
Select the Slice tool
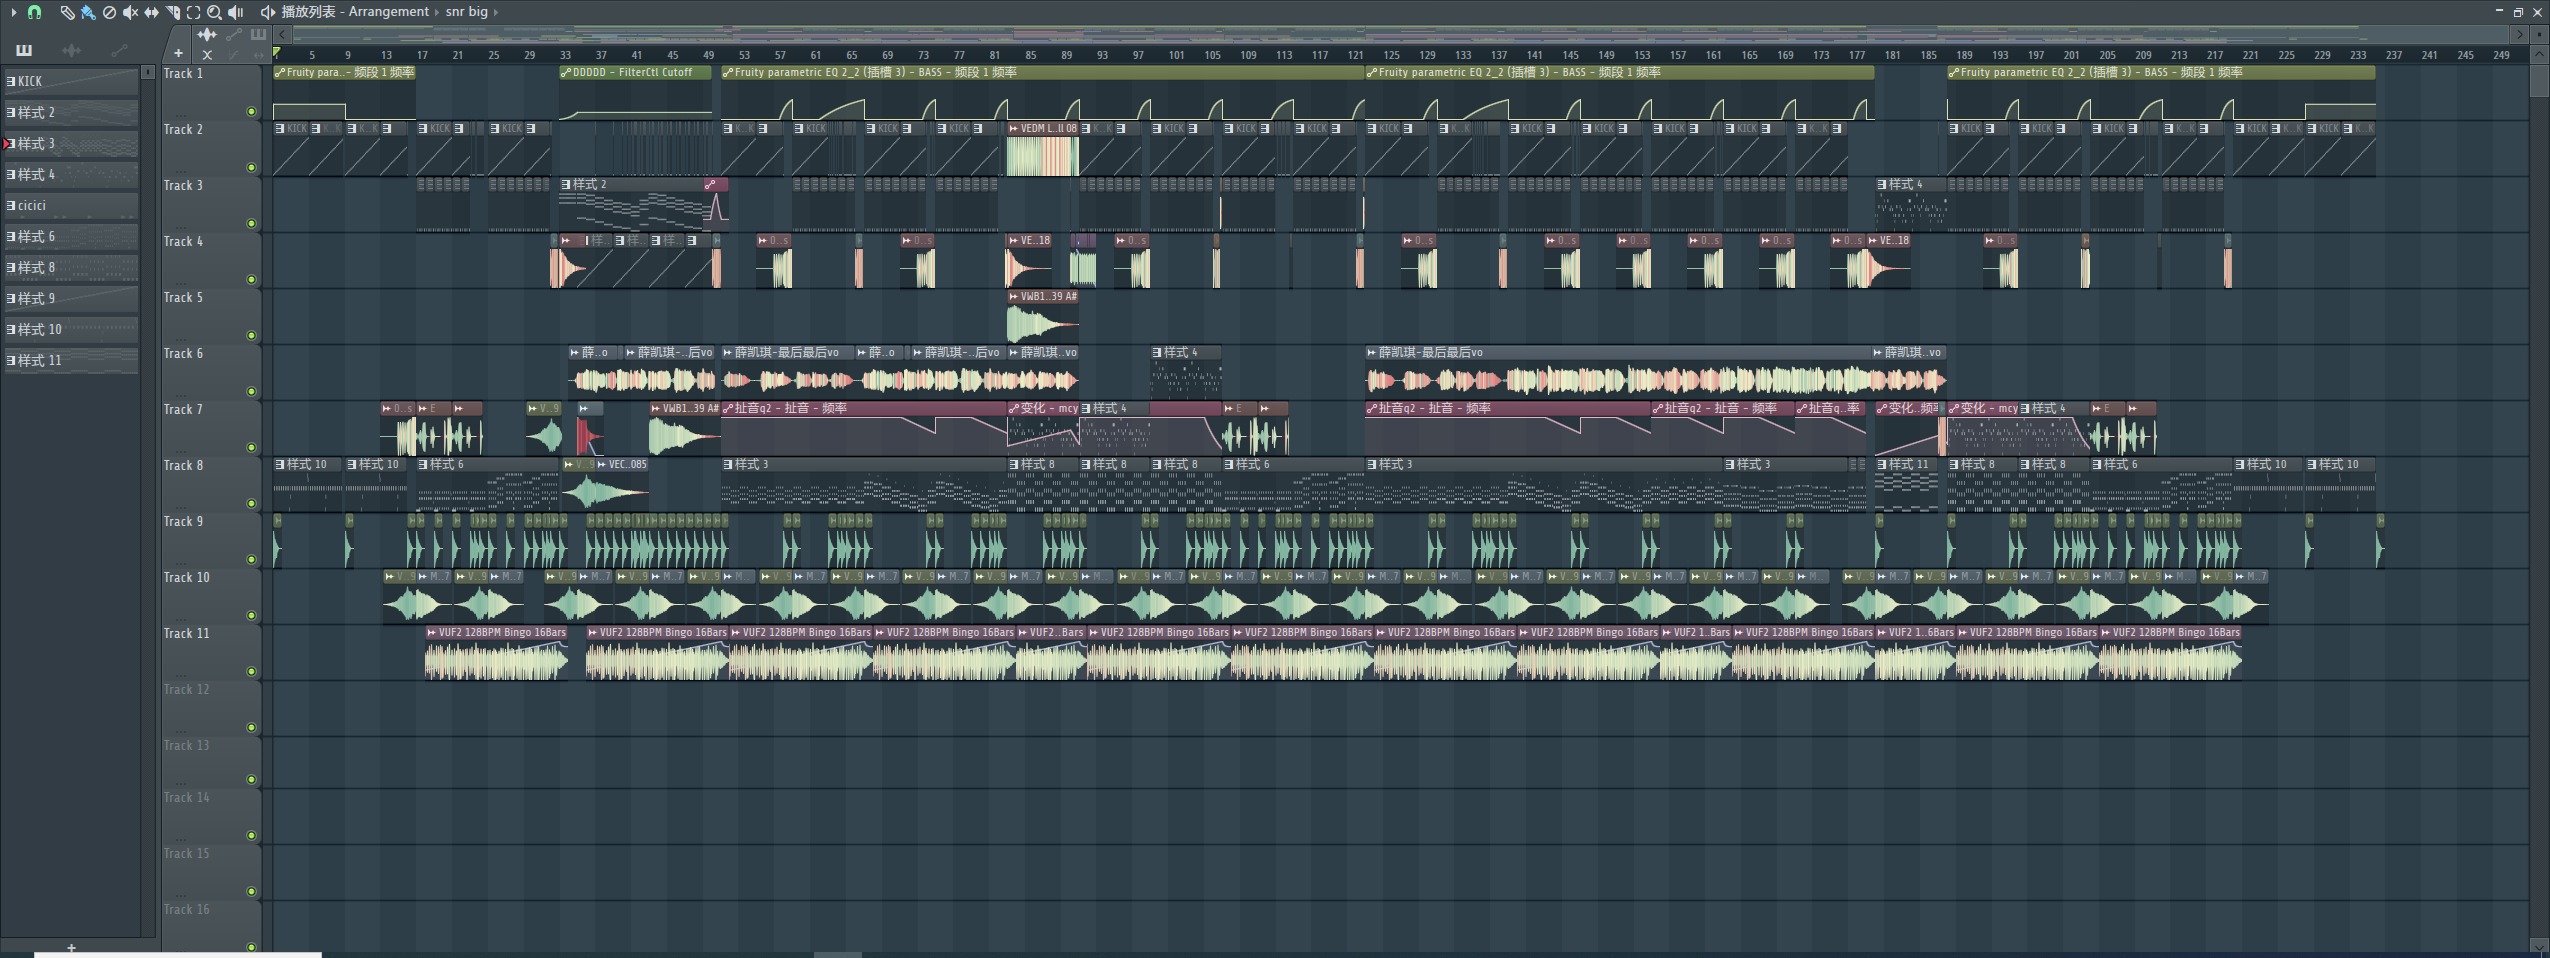173,12
